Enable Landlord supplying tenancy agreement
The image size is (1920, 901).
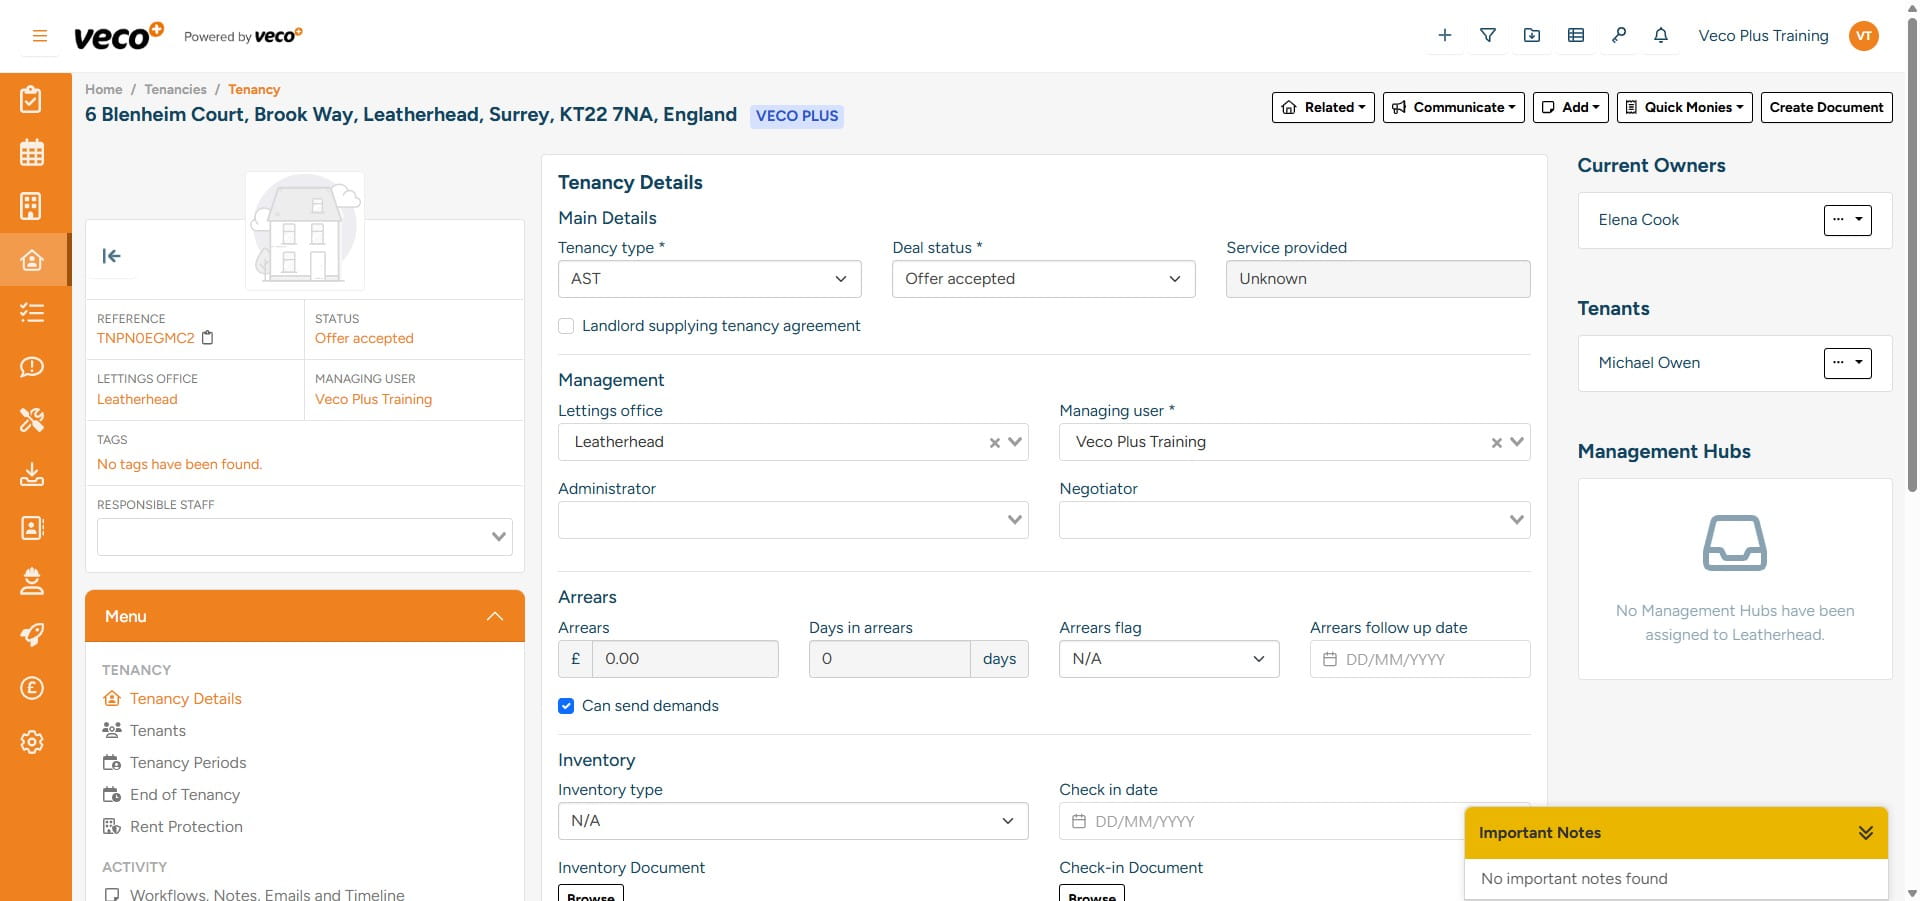[x=566, y=326]
